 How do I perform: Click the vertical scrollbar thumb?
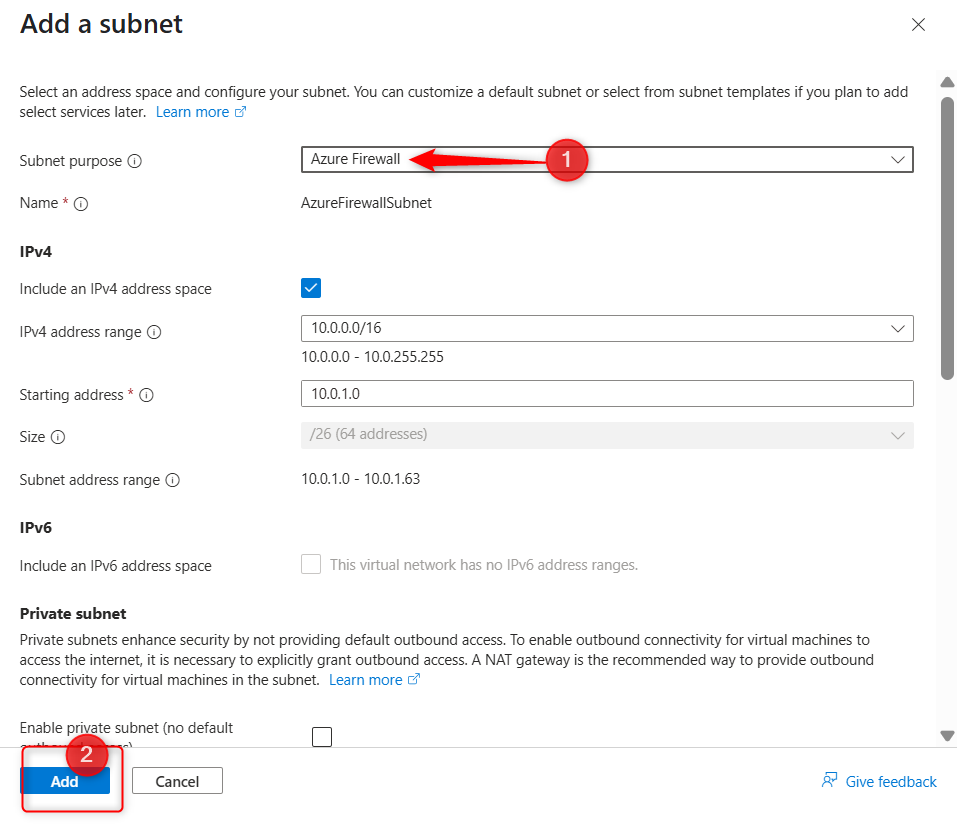[947, 238]
